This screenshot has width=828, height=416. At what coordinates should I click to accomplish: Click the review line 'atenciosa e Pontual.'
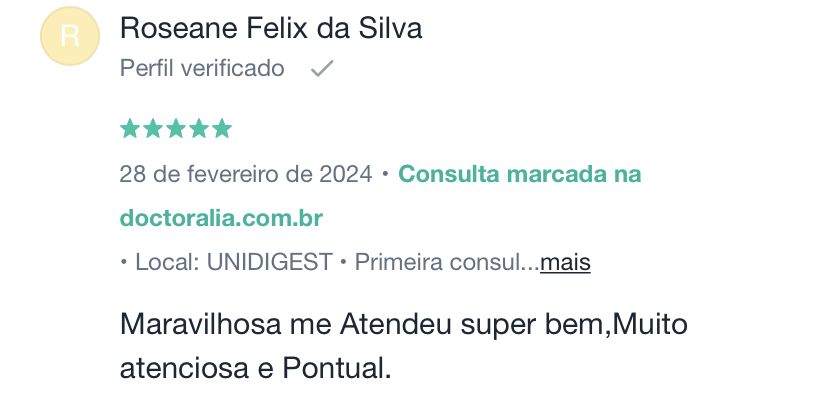pyautogui.click(x=256, y=368)
